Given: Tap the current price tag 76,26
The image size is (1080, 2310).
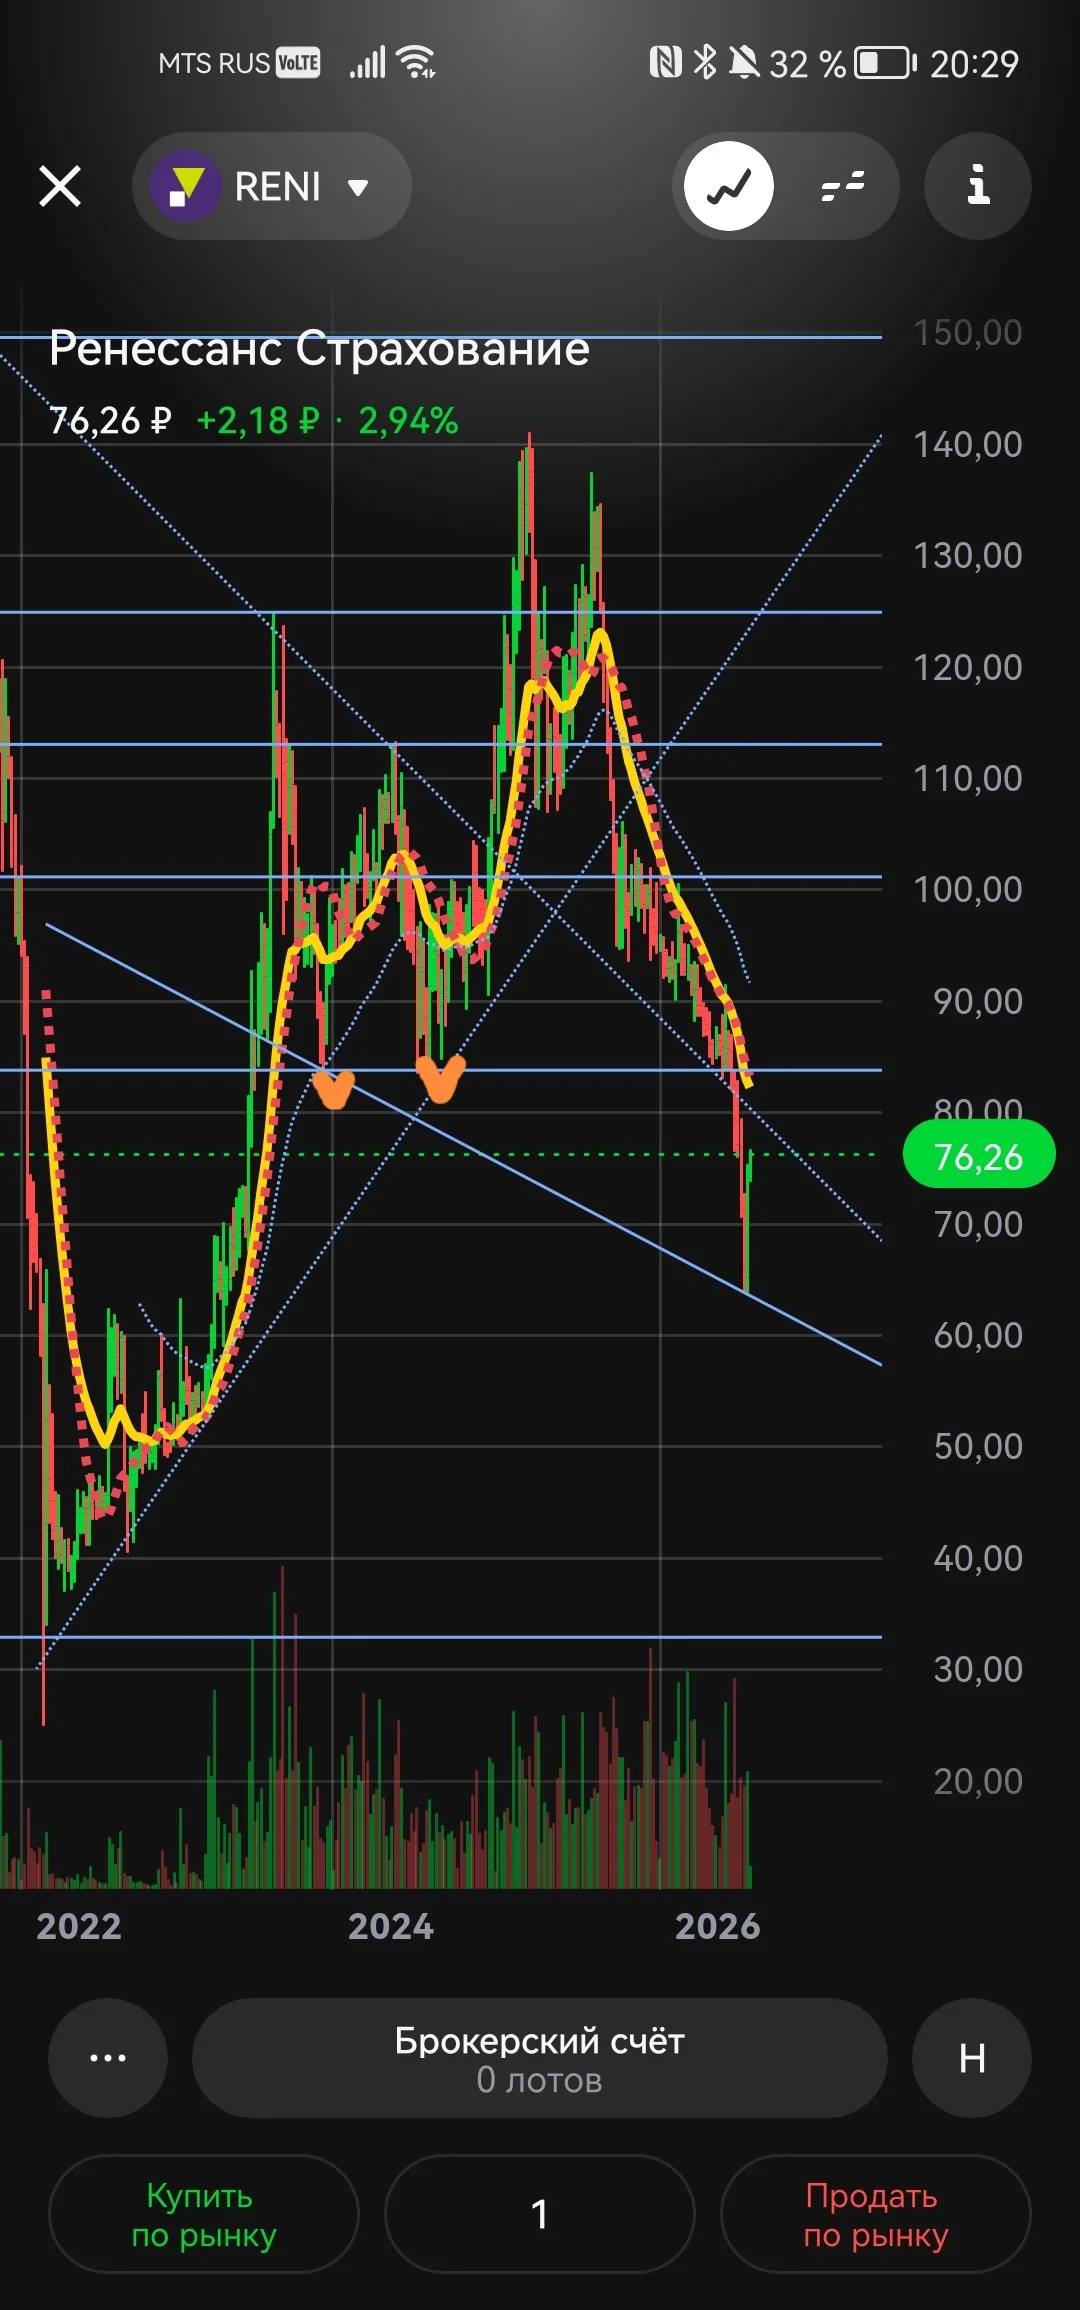Looking at the screenshot, I should (x=979, y=1155).
